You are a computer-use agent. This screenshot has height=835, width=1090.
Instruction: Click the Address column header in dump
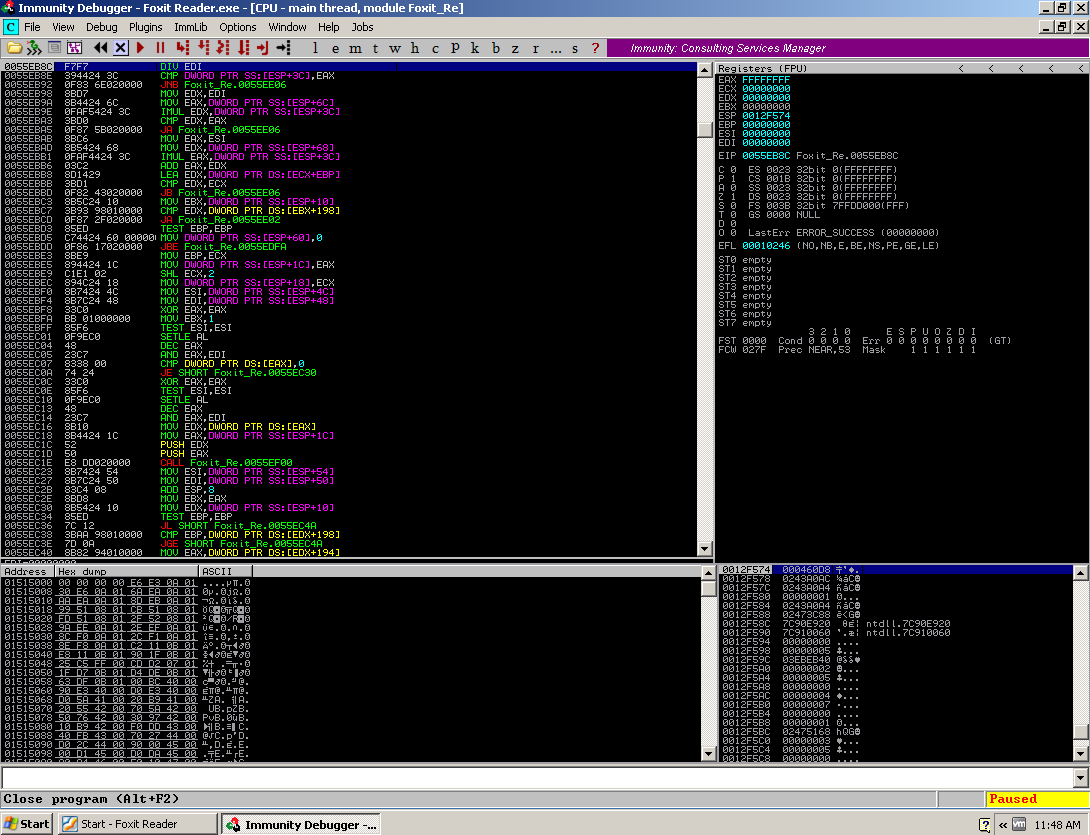28,571
